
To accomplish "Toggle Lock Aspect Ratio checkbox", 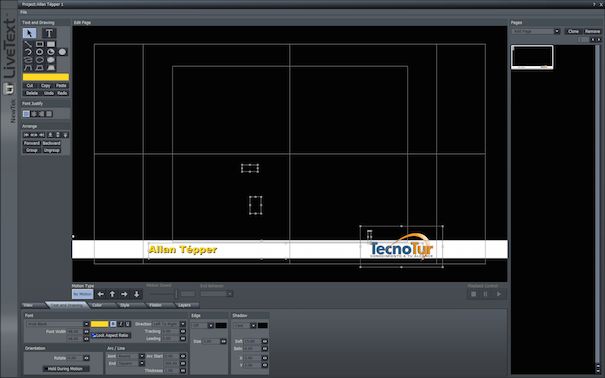I will coord(111,336).
